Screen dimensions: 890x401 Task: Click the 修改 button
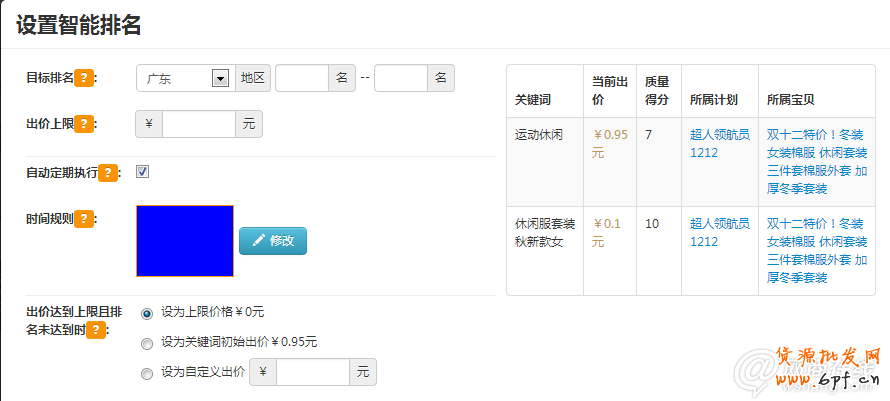(x=273, y=241)
